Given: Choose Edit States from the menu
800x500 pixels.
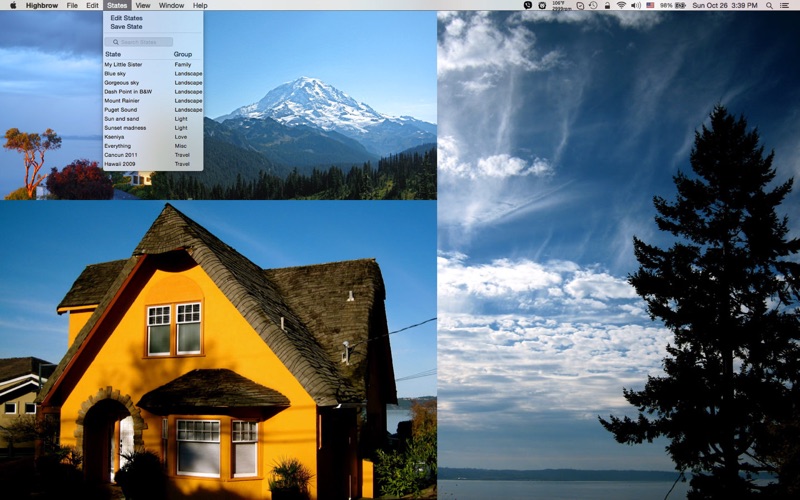Looking at the screenshot, I should coord(127,18).
